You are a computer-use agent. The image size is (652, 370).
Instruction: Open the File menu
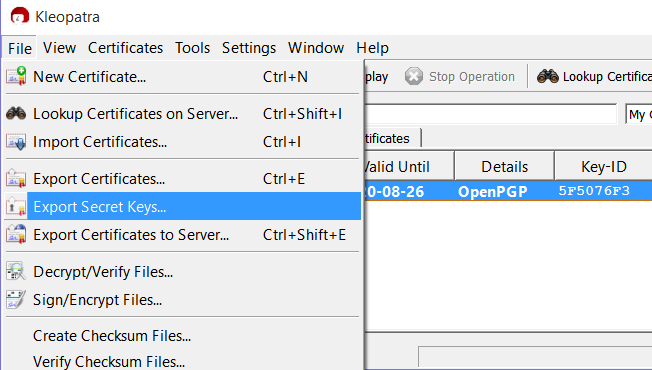(x=20, y=48)
